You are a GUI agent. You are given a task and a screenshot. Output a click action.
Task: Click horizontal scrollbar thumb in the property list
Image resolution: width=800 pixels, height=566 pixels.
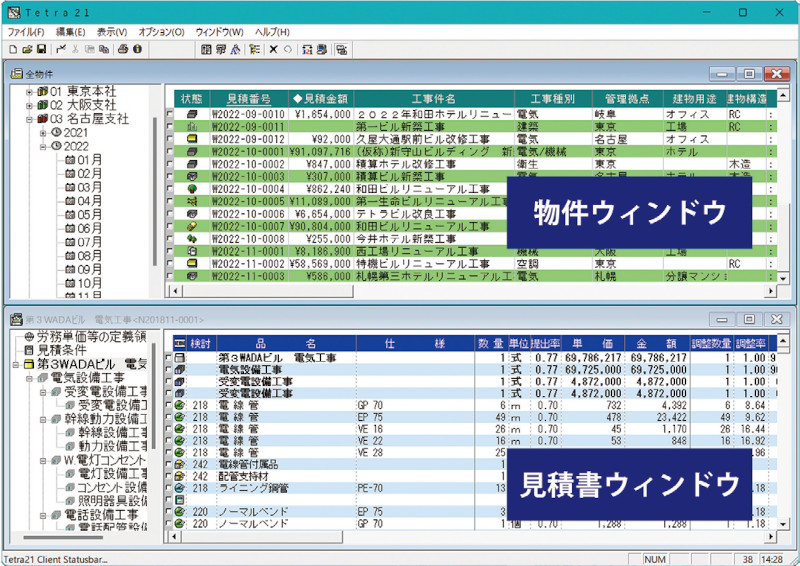(268, 291)
